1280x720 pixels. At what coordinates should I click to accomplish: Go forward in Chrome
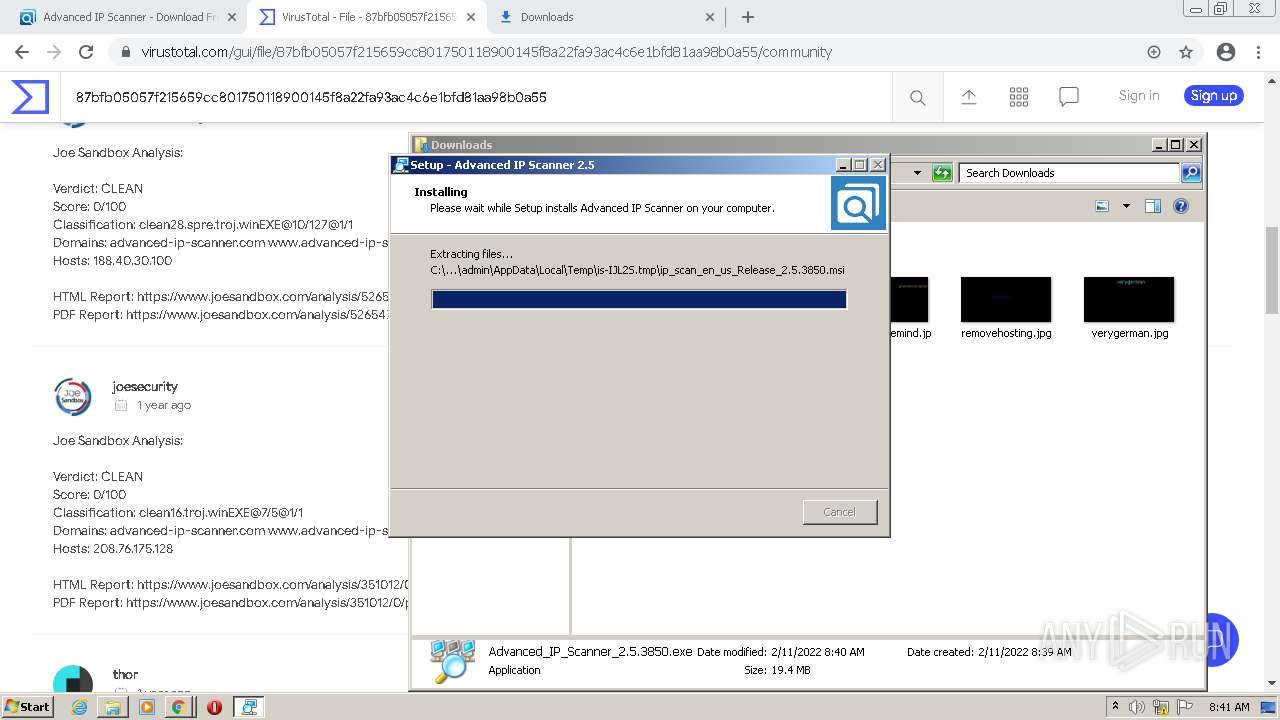[x=54, y=52]
